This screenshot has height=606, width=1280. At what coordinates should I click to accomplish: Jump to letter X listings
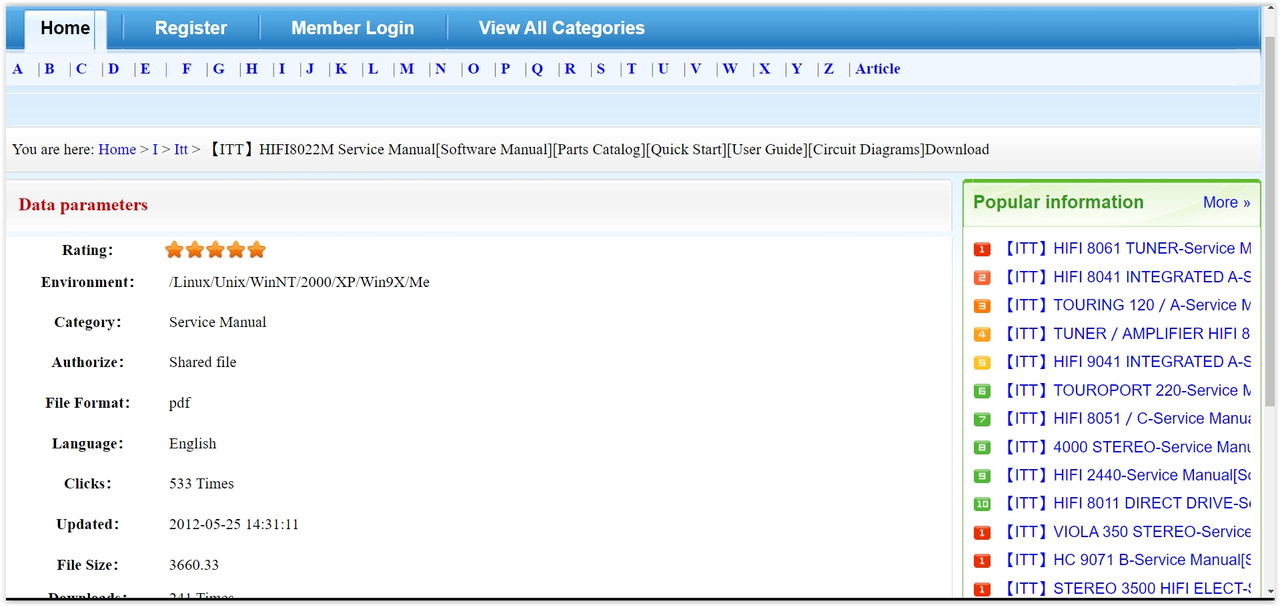[x=765, y=69]
